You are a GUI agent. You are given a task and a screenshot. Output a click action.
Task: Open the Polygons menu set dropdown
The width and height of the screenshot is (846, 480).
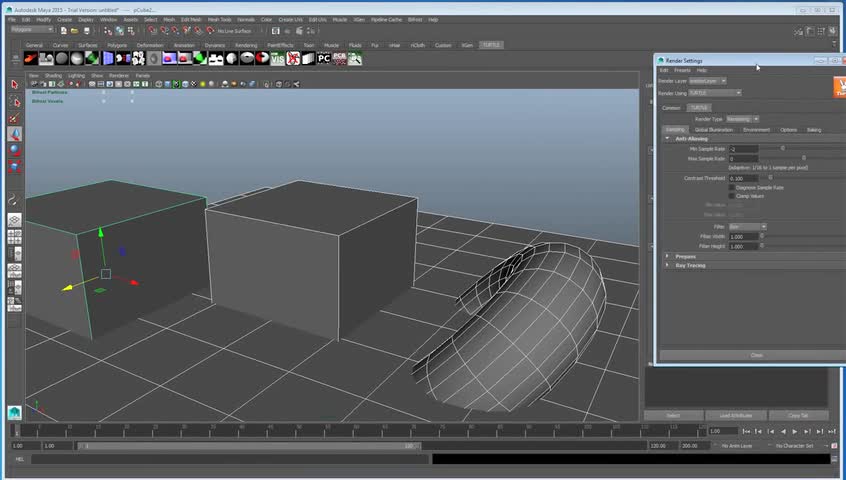32,30
